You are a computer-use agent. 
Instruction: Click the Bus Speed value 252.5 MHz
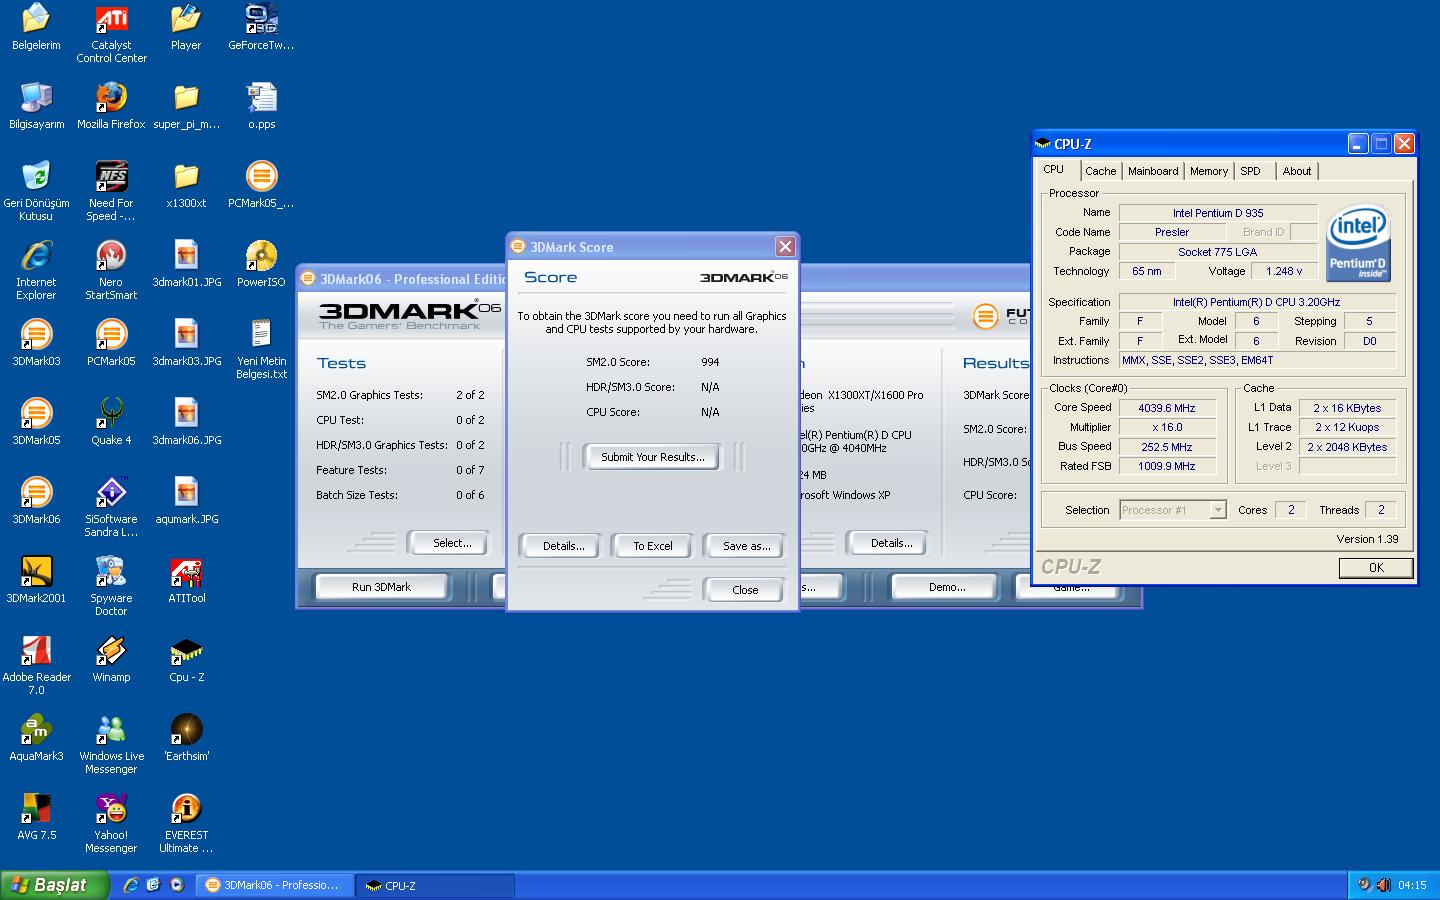coord(1166,447)
